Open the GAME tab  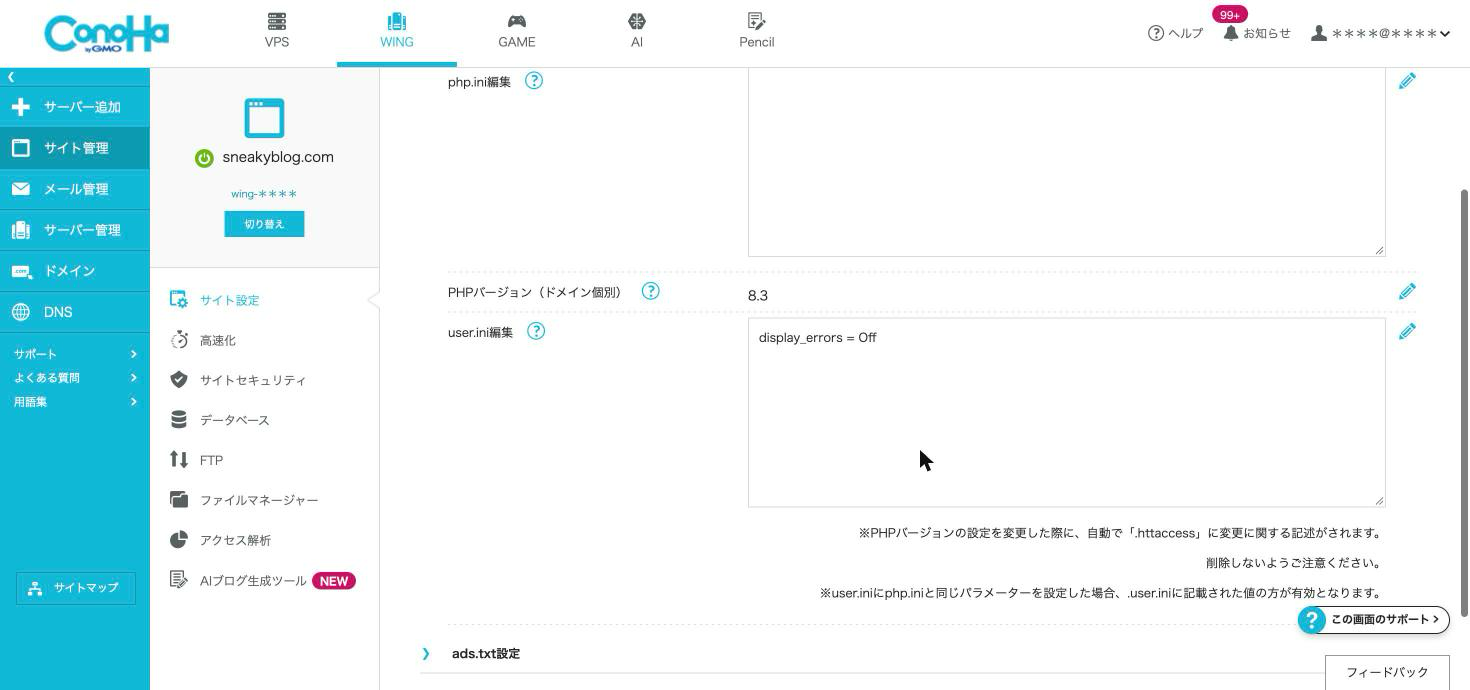(x=517, y=32)
